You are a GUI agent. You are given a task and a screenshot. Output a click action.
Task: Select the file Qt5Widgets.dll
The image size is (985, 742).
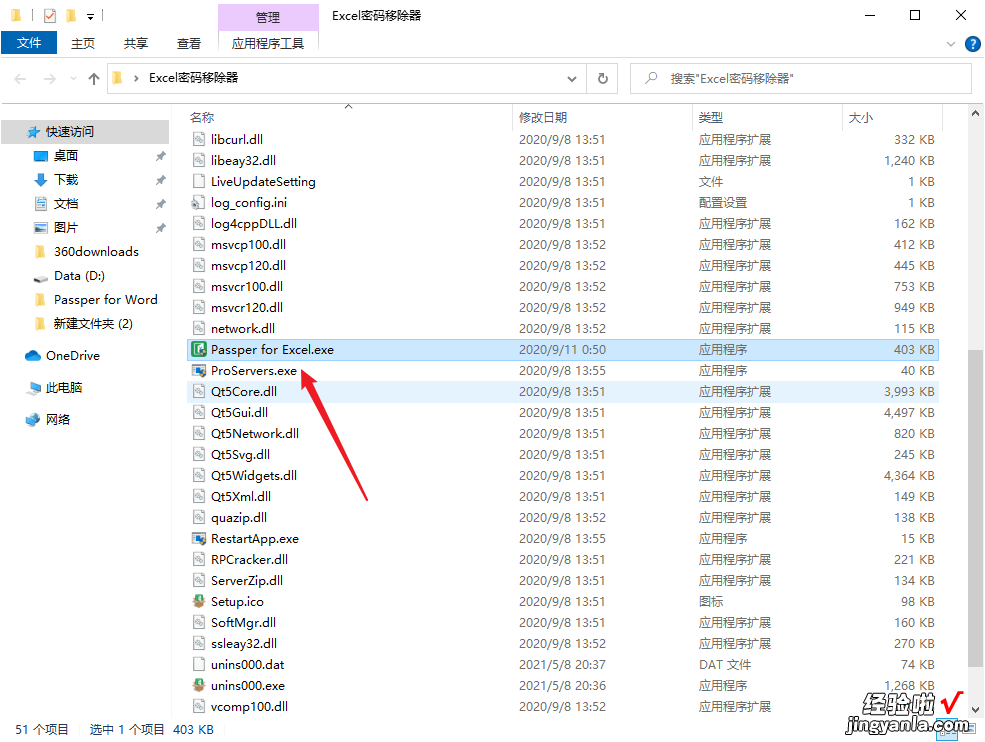(x=563, y=476)
